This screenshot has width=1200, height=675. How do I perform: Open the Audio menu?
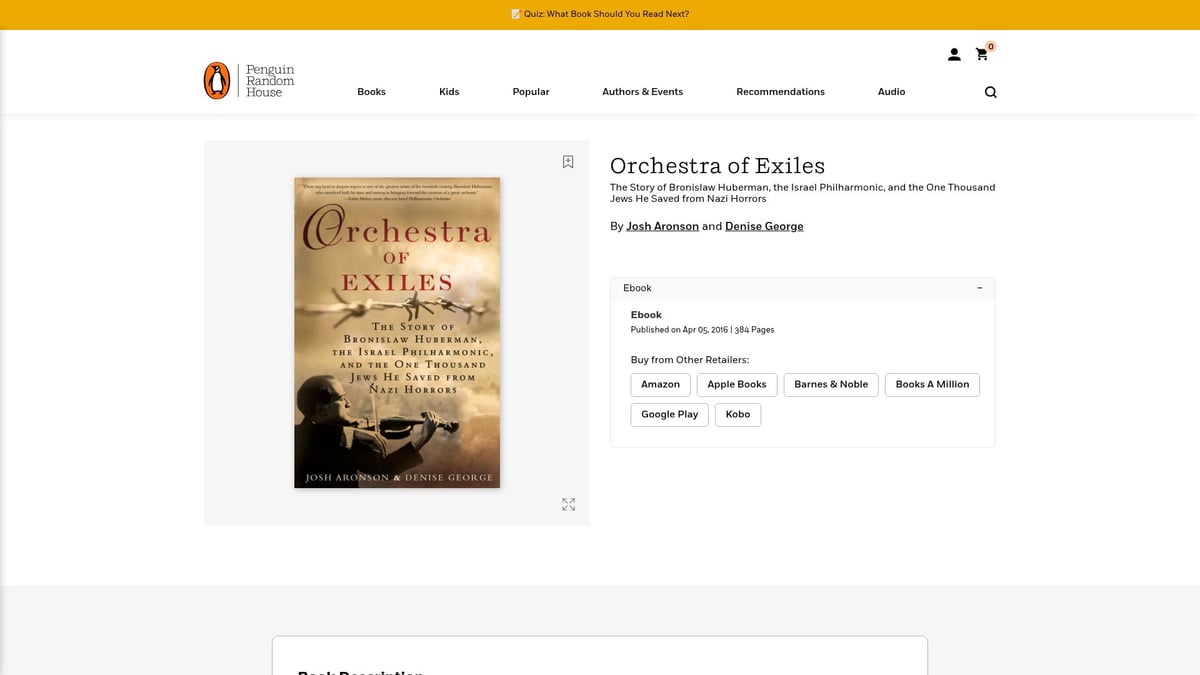click(891, 92)
